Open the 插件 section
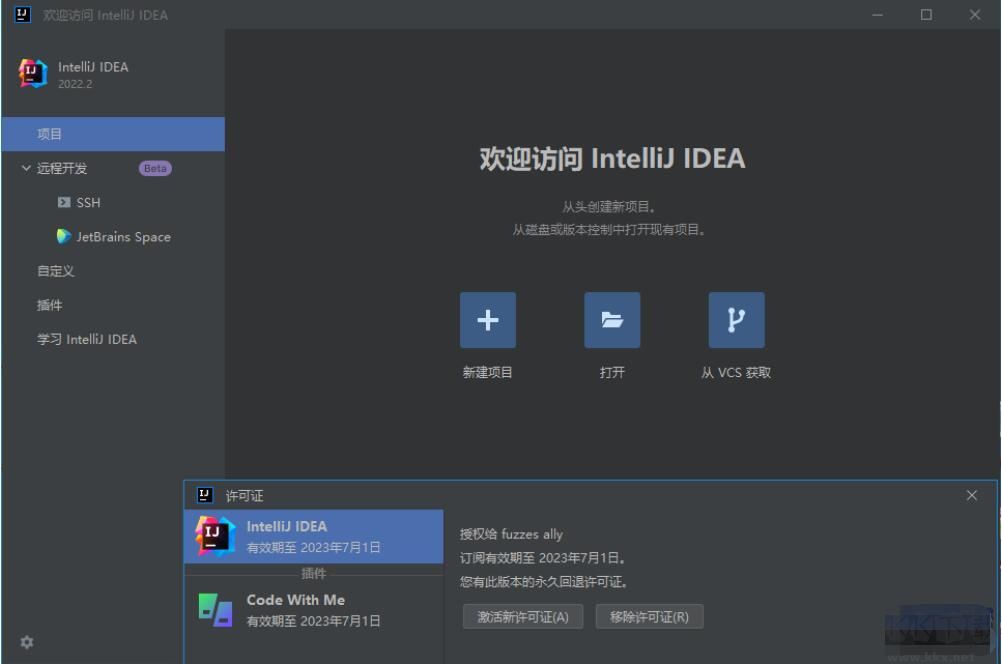 coord(46,304)
